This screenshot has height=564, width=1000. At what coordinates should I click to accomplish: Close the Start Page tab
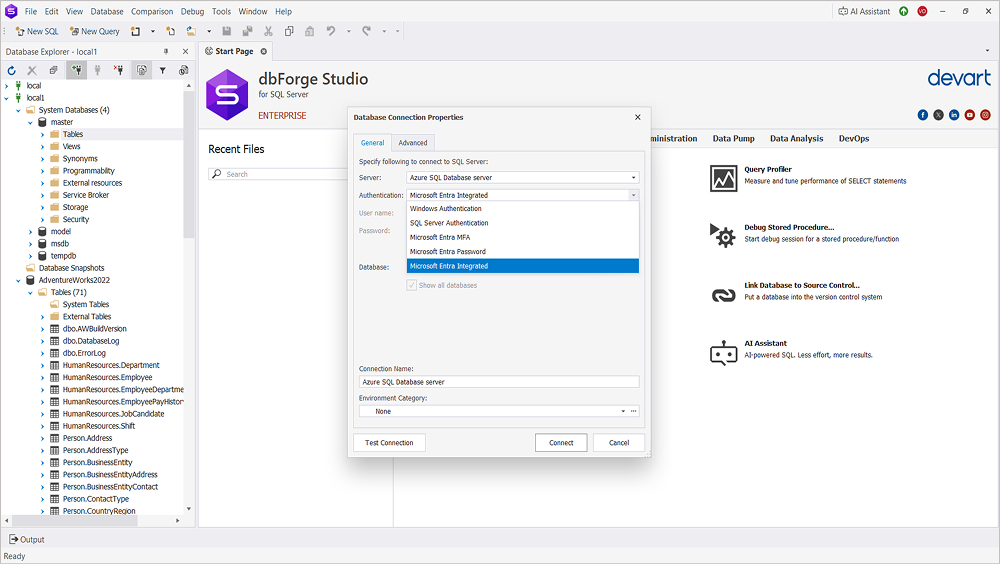click(x=263, y=51)
